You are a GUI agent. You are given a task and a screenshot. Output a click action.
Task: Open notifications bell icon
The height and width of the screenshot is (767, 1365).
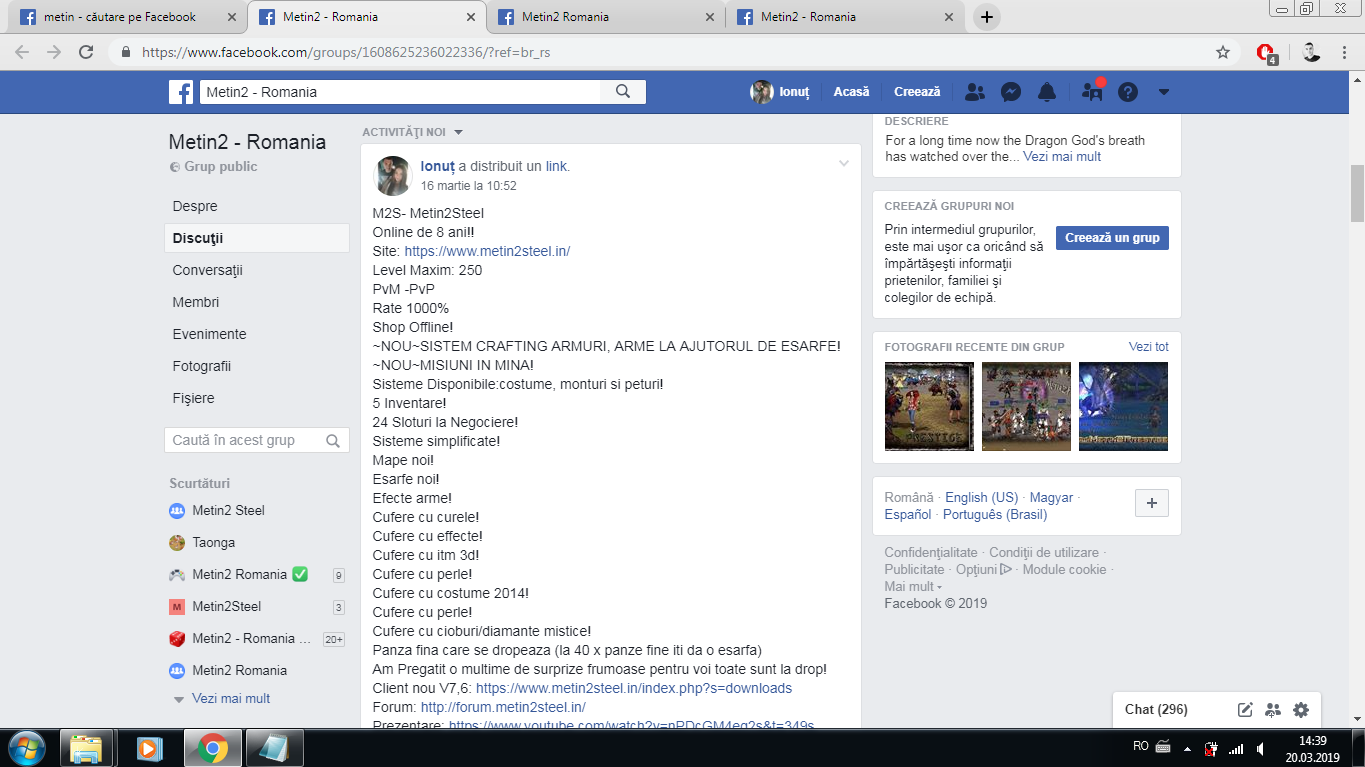pyautogui.click(x=1047, y=92)
